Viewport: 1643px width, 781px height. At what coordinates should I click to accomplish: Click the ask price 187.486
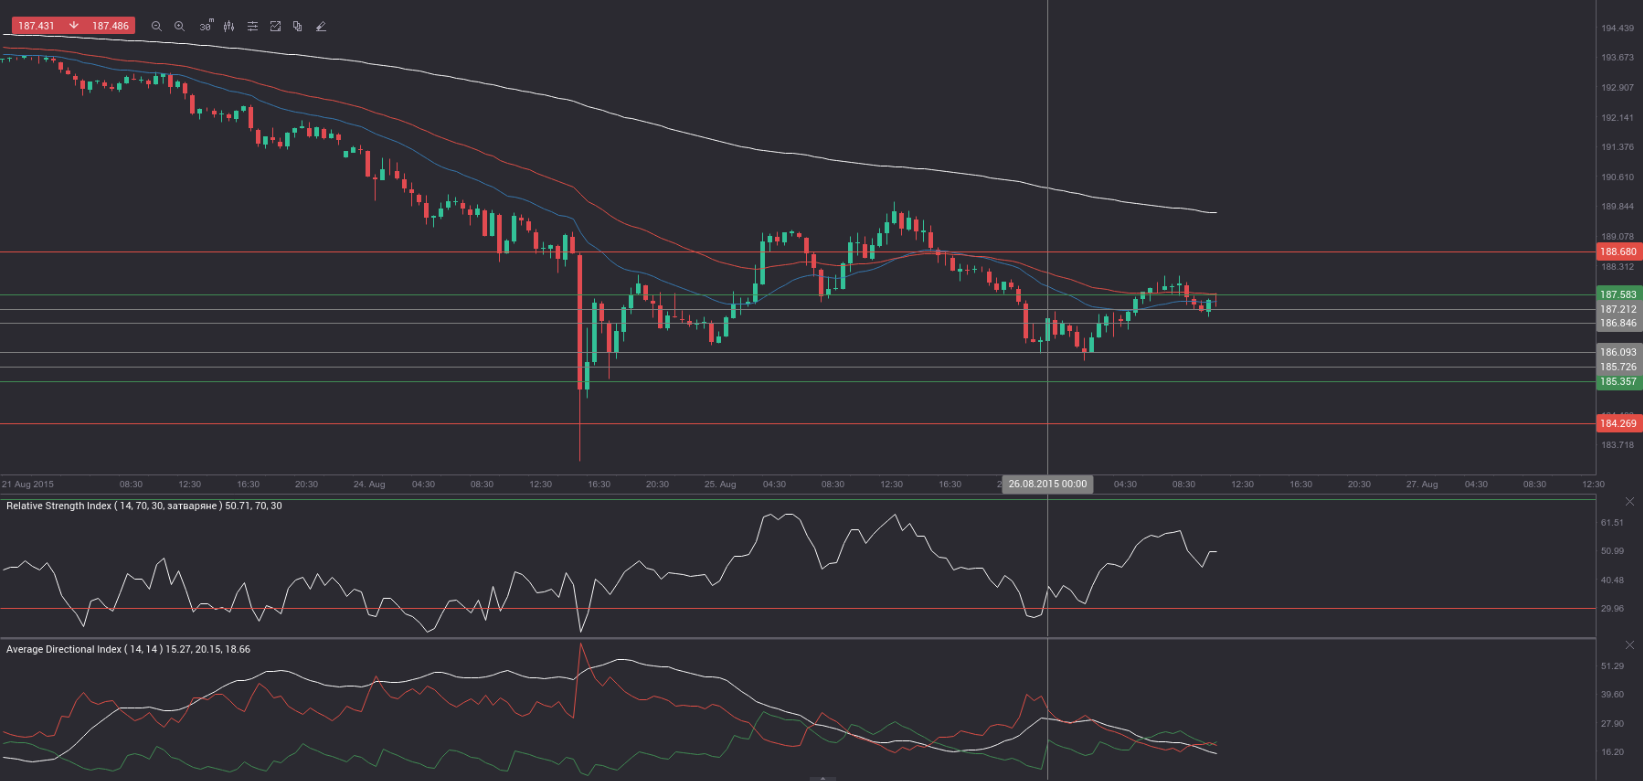109,26
